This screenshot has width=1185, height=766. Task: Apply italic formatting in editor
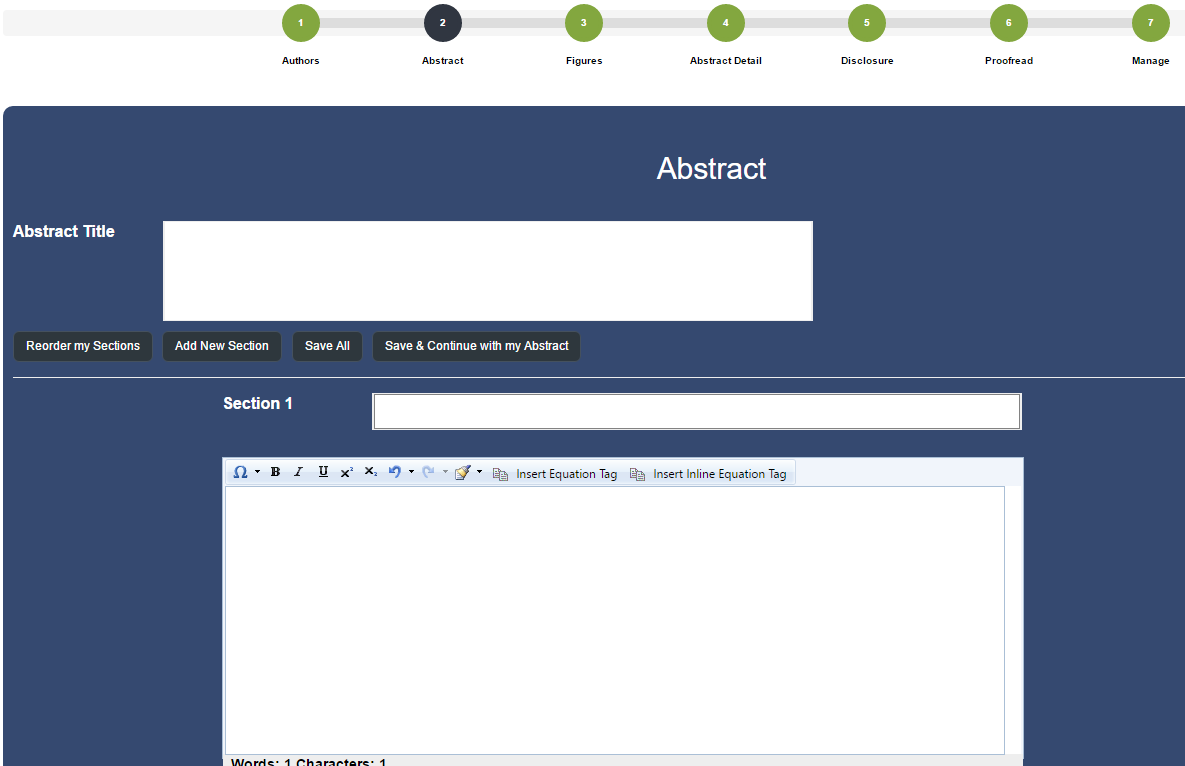298,473
